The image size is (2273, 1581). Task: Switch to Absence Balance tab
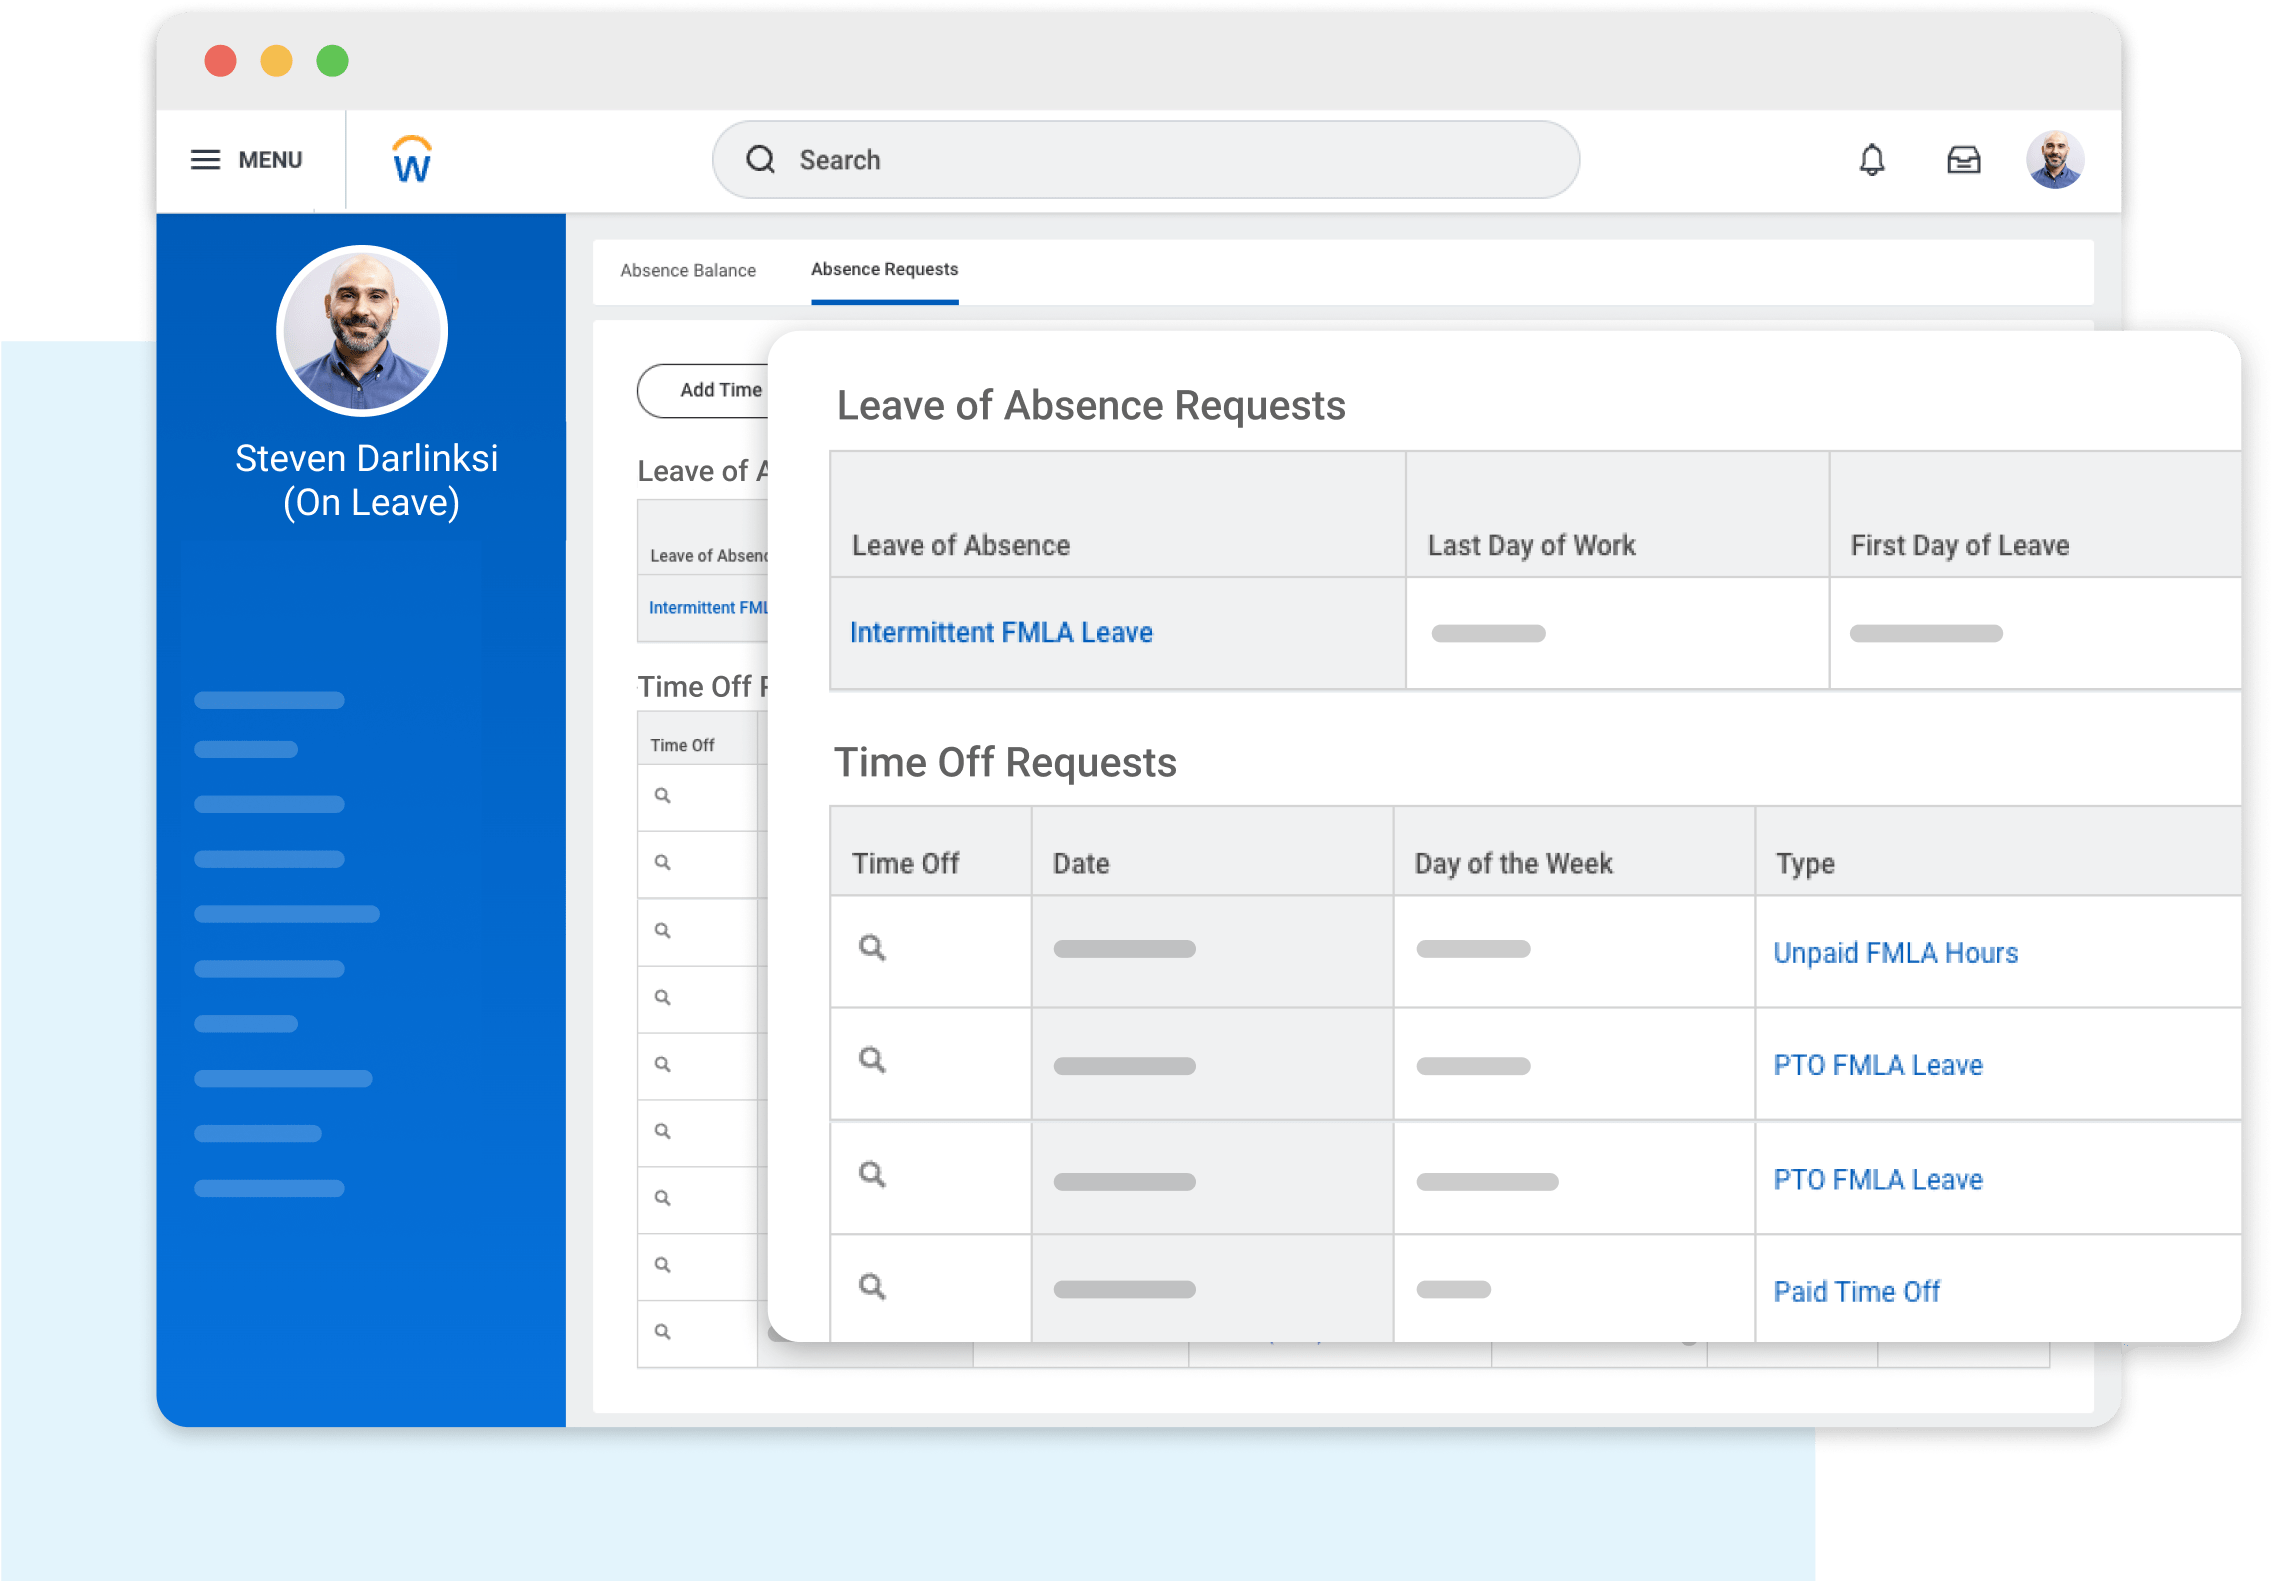[688, 271]
